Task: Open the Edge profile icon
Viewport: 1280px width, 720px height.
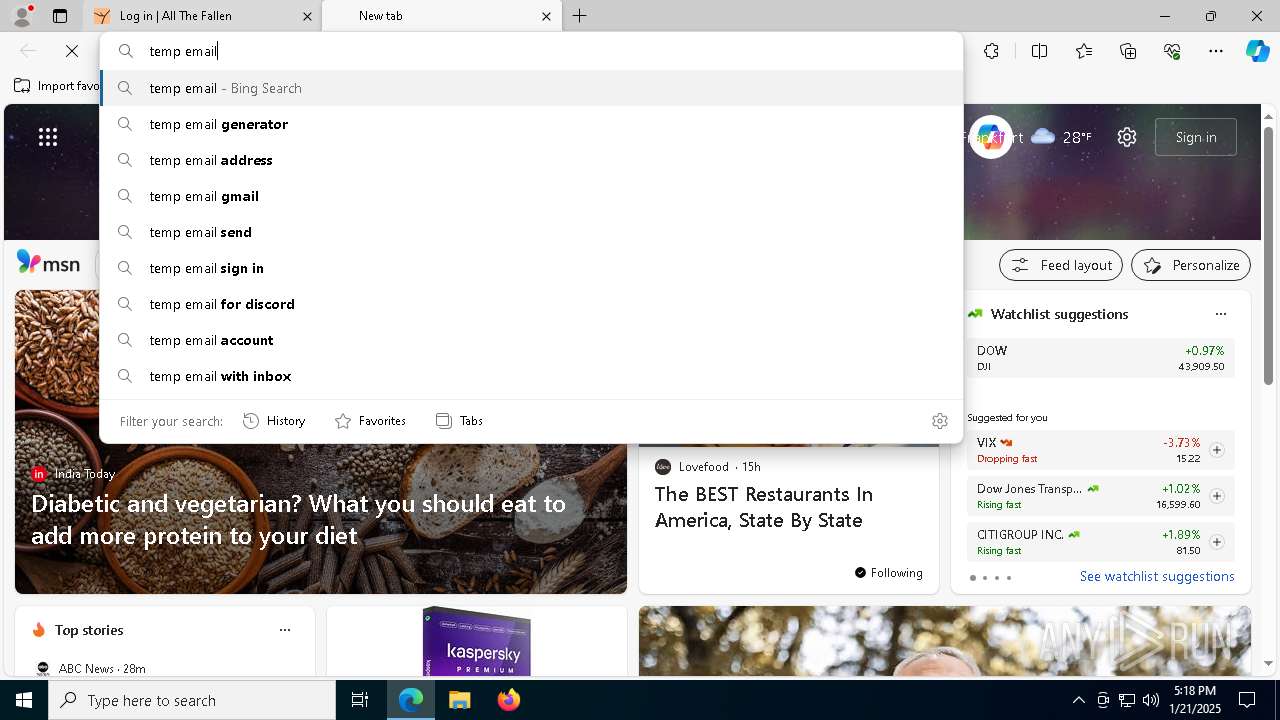Action: (x=21, y=16)
